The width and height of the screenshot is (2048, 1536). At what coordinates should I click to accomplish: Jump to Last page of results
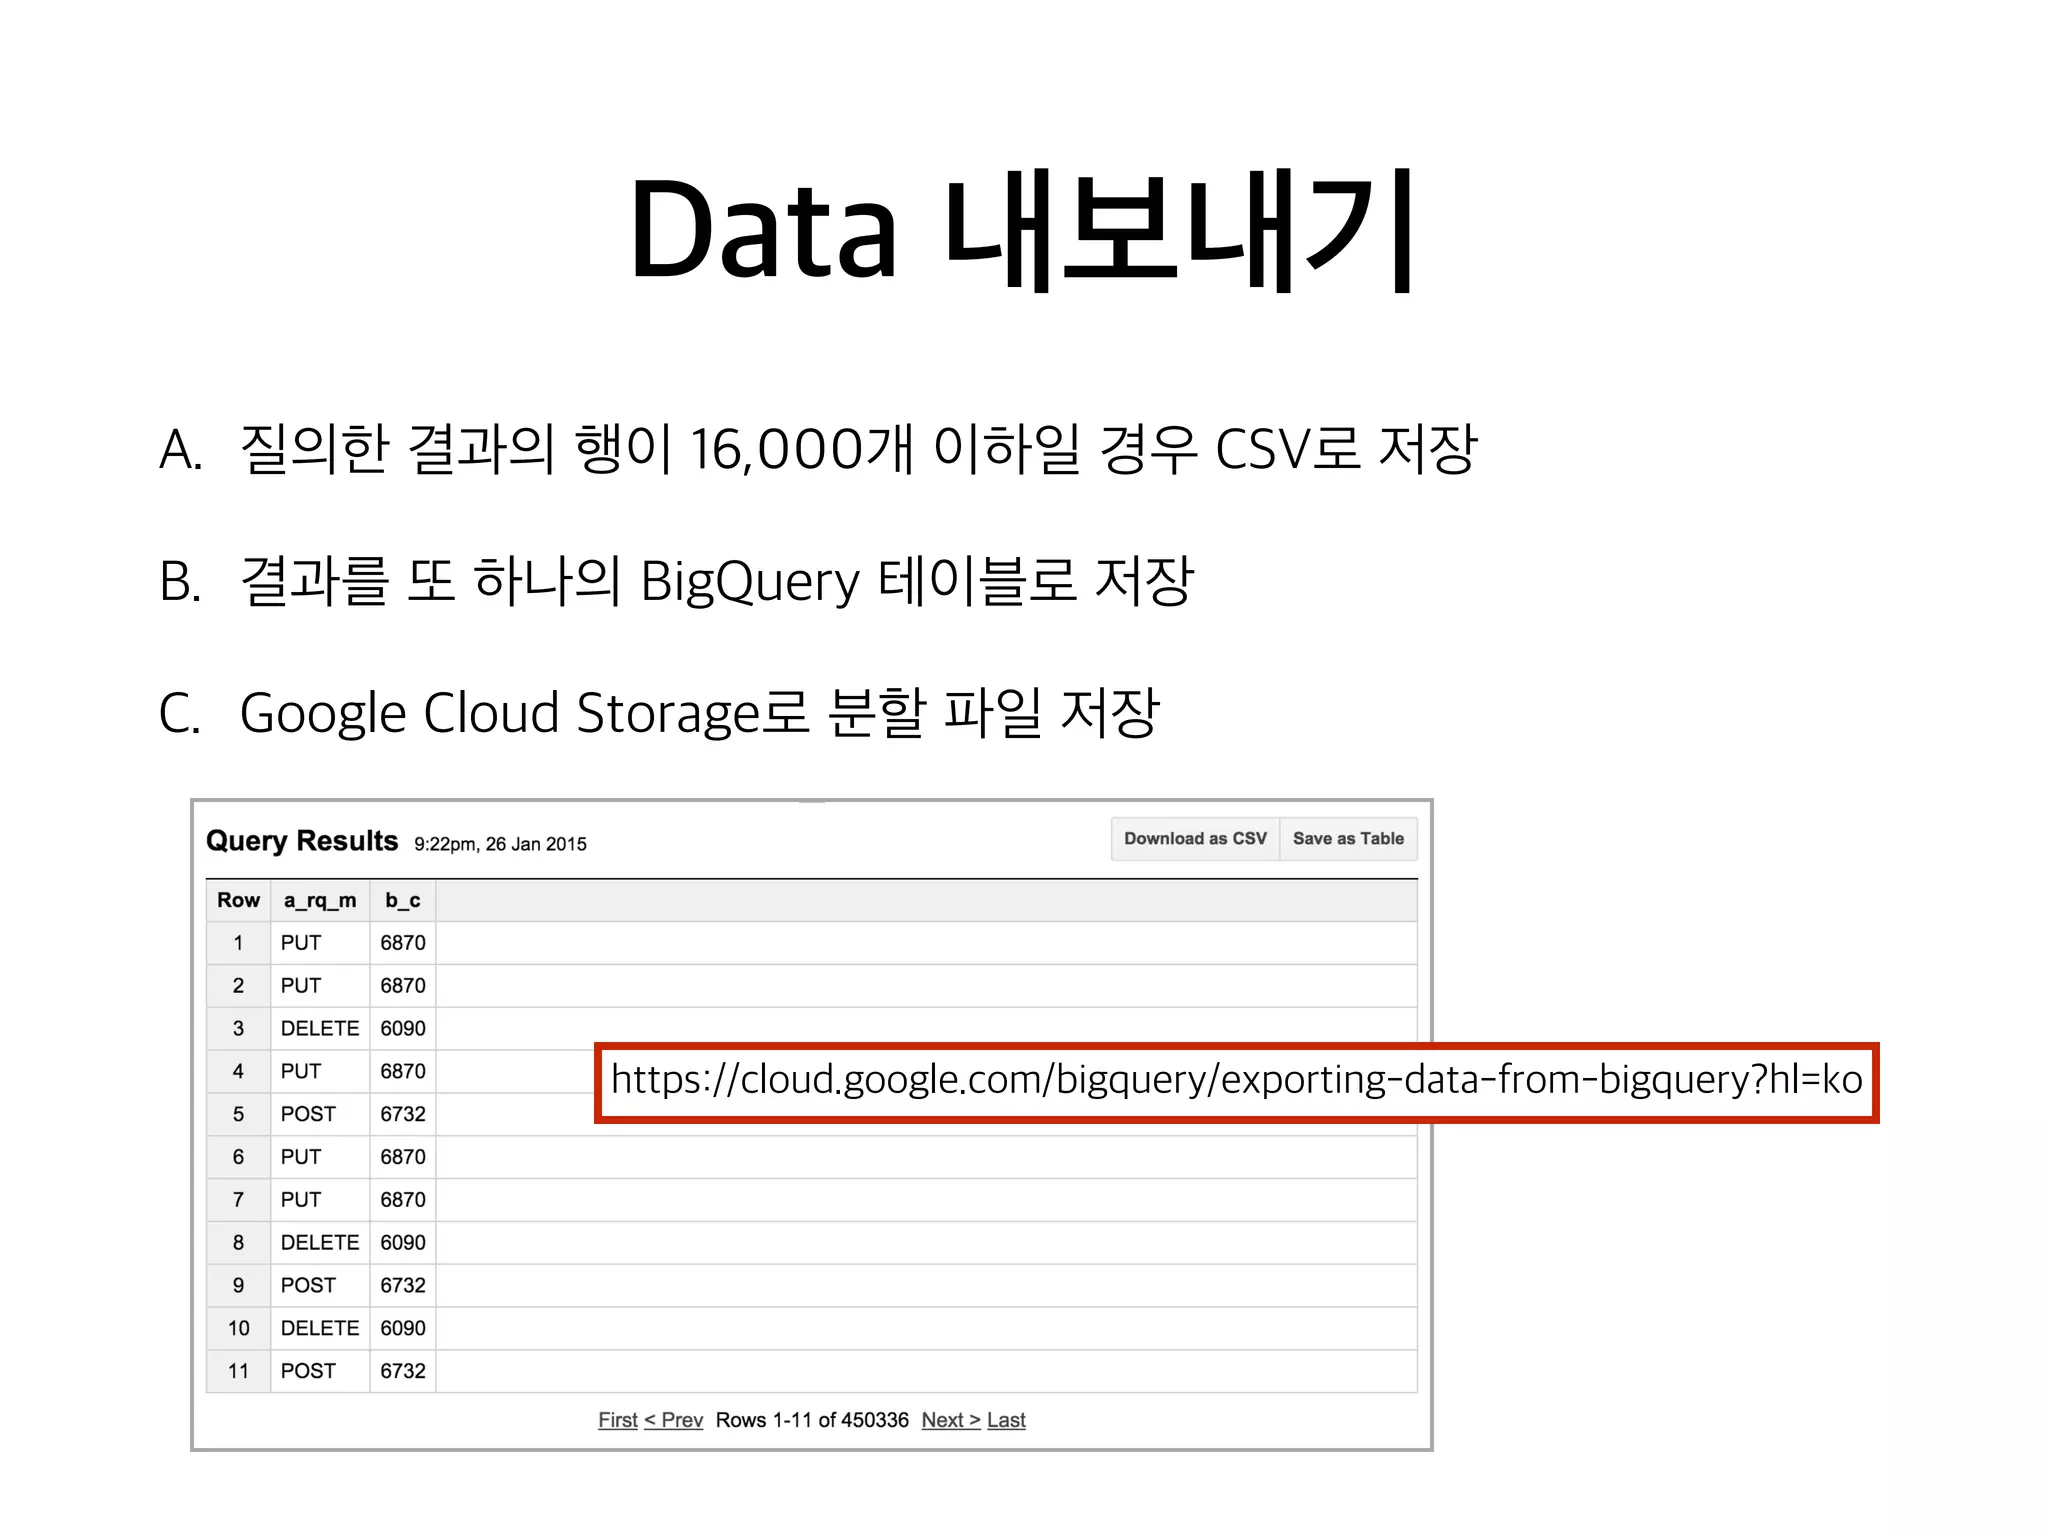[1006, 1420]
